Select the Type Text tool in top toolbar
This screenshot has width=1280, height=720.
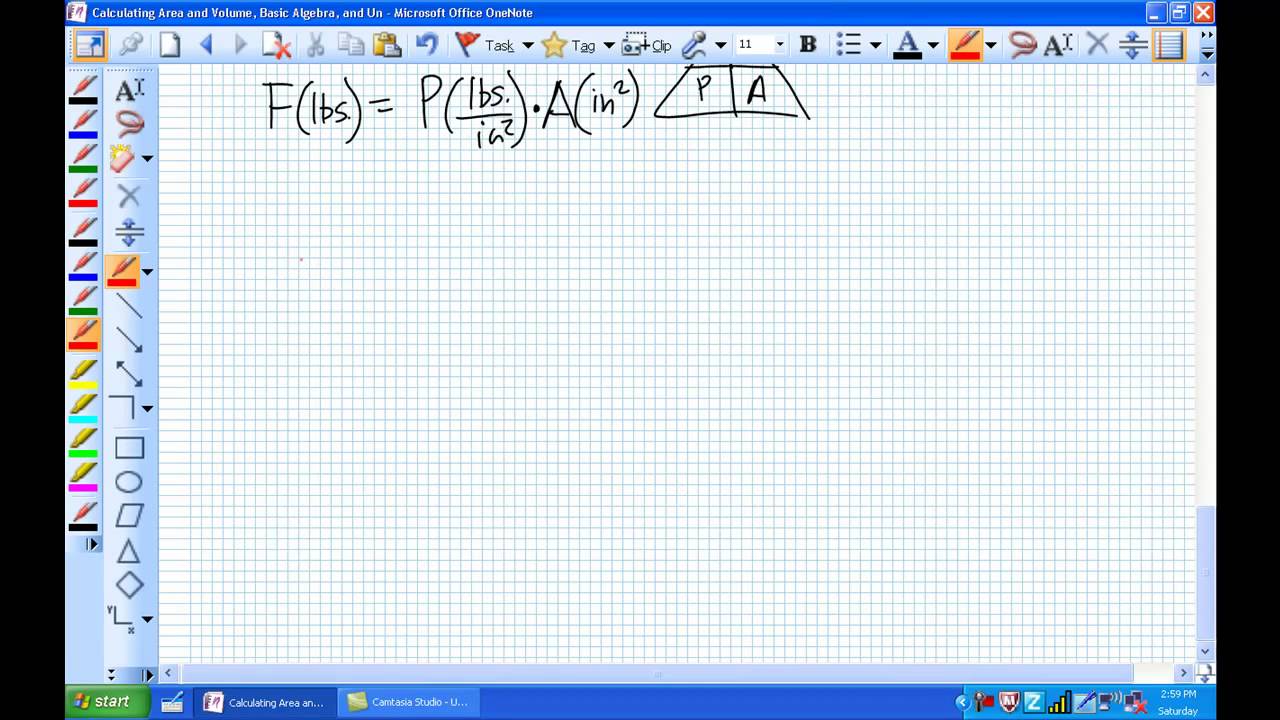tap(1058, 44)
